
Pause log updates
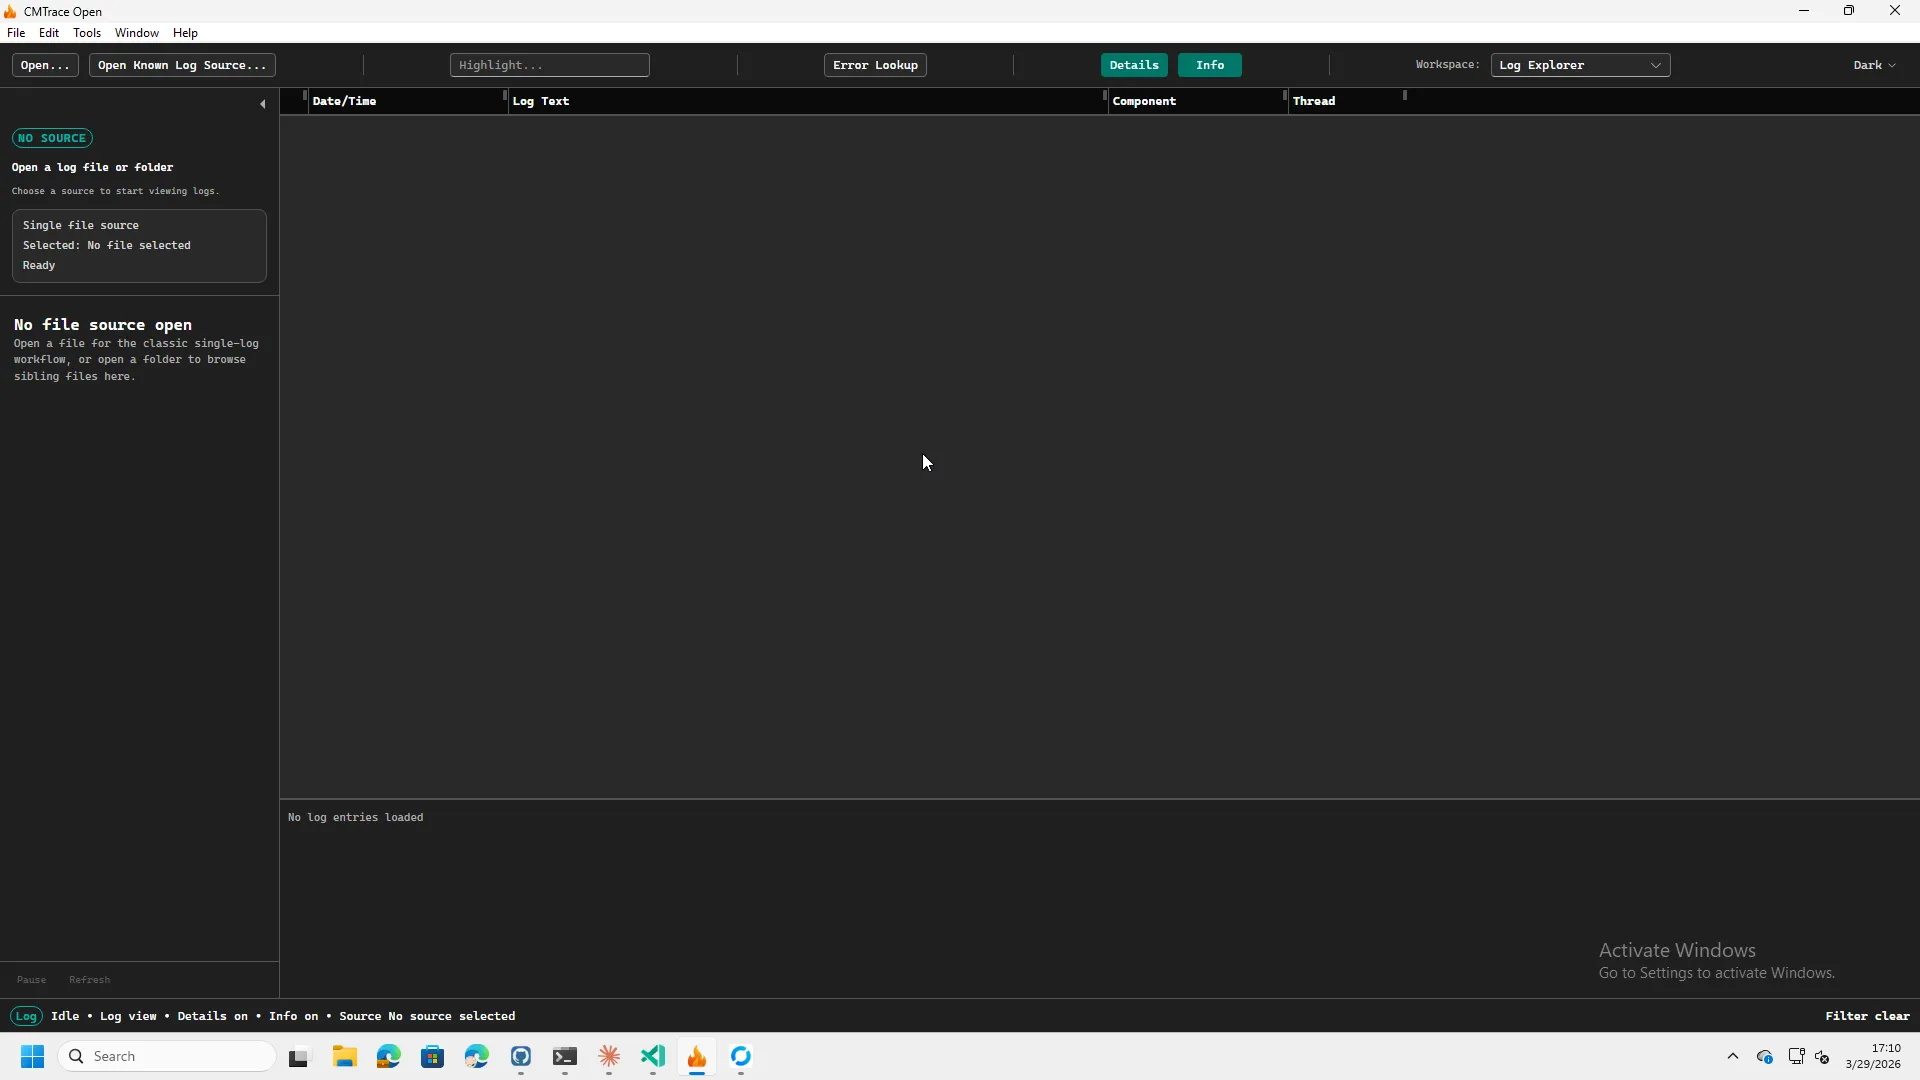(x=31, y=980)
